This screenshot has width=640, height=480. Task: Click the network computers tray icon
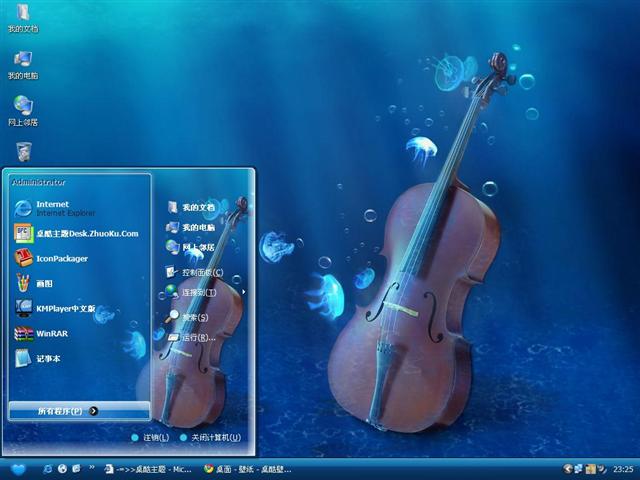coord(579,469)
